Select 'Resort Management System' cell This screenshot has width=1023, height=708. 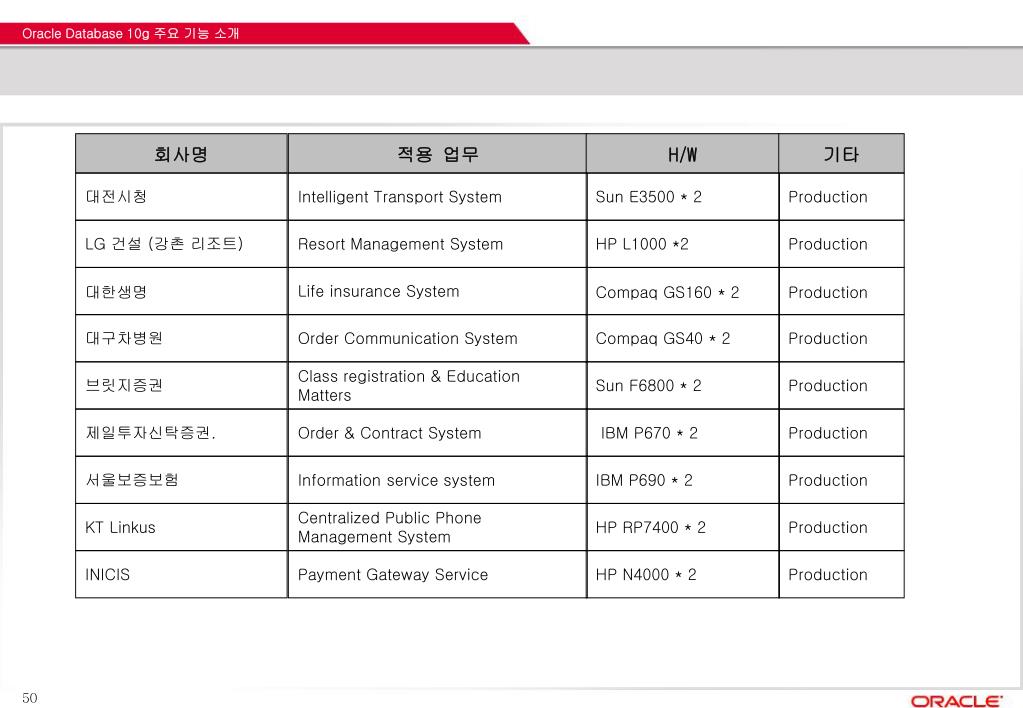tap(437, 244)
